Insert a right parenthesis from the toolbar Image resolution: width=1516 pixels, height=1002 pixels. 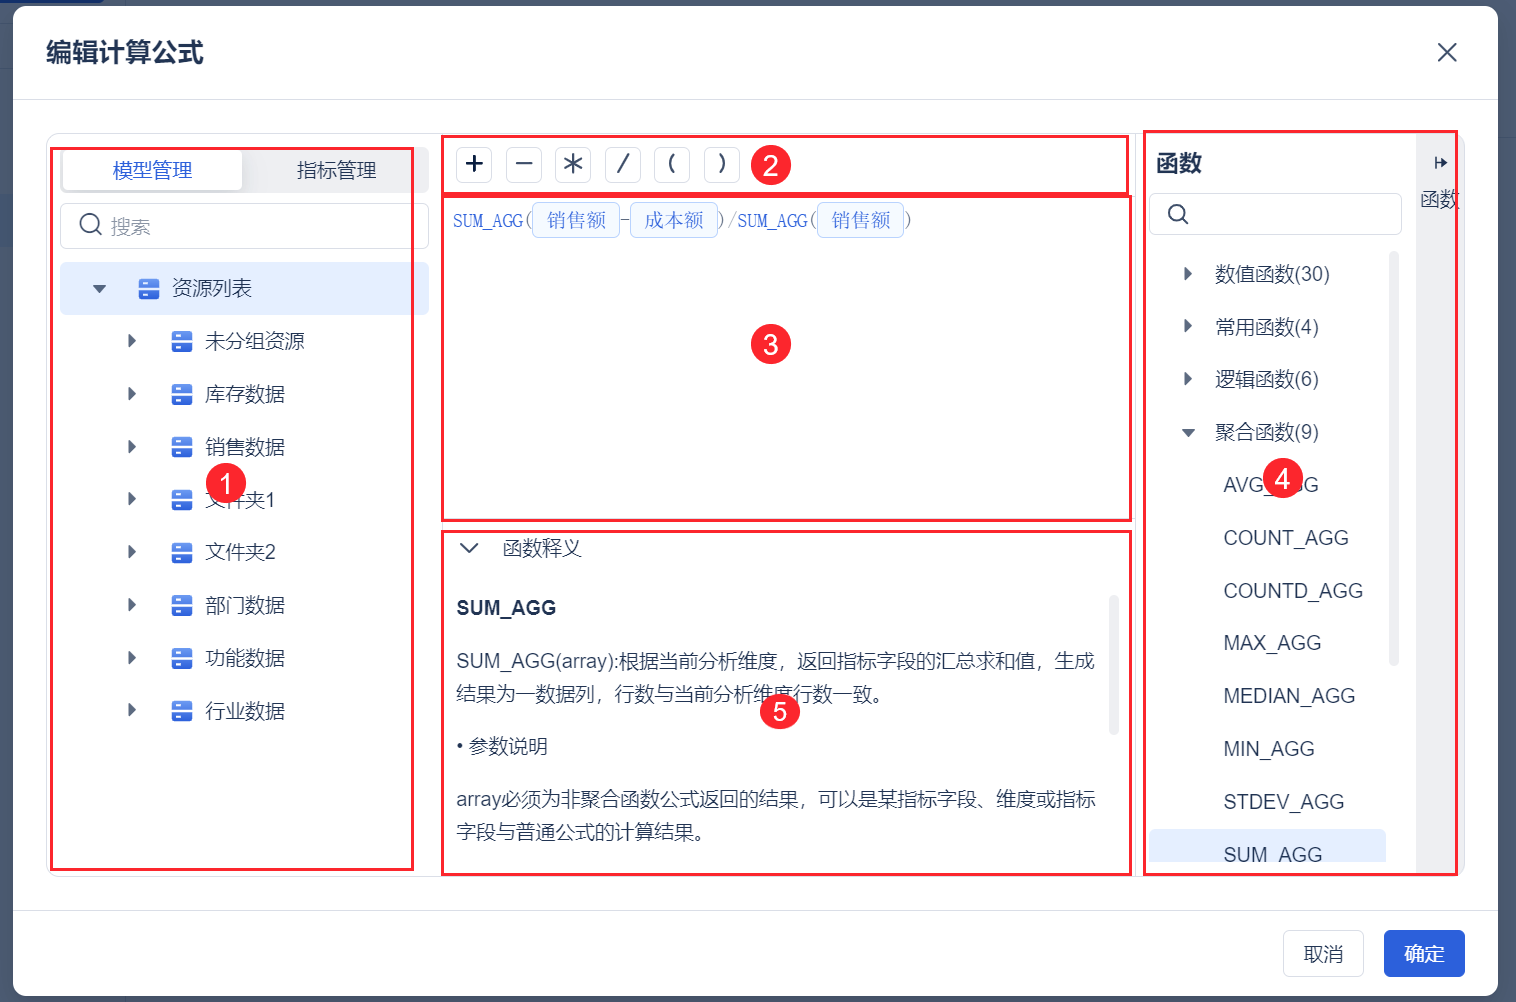[x=721, y=164]
